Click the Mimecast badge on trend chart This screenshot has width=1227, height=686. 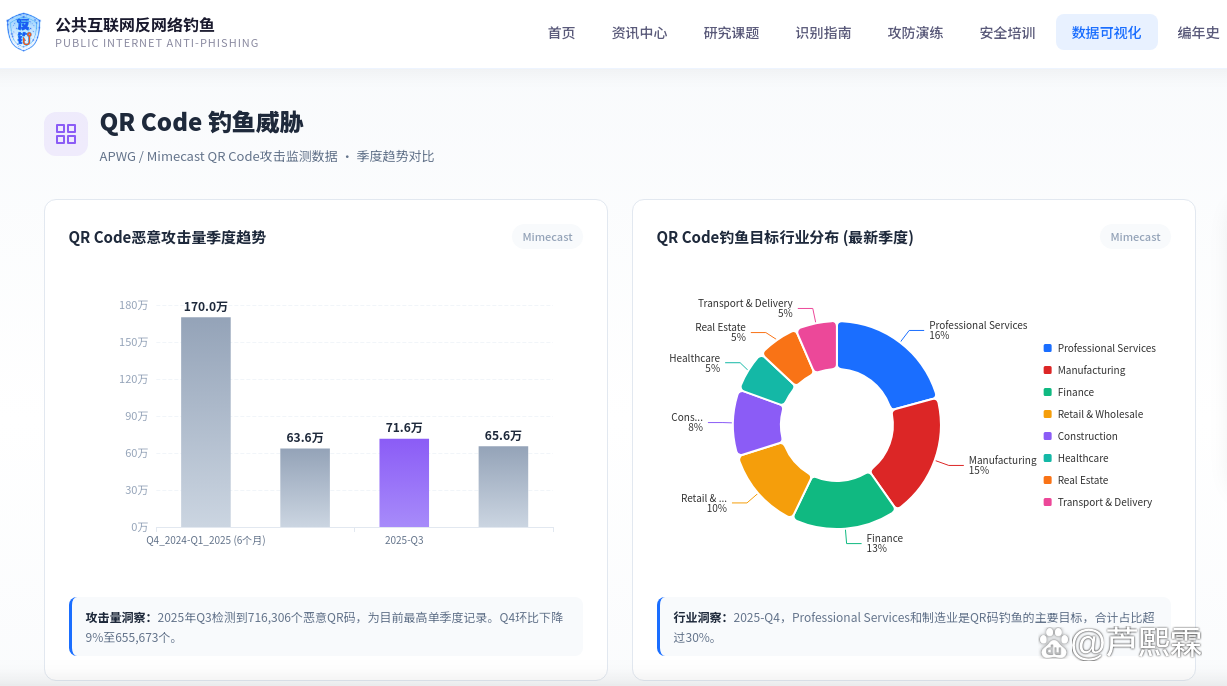coord(548,237)
